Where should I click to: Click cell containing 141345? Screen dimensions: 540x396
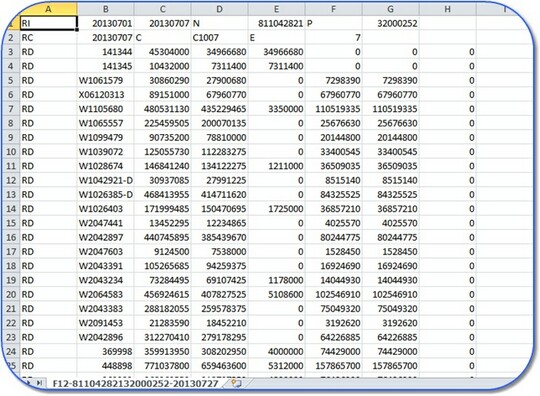pos(105,66)
